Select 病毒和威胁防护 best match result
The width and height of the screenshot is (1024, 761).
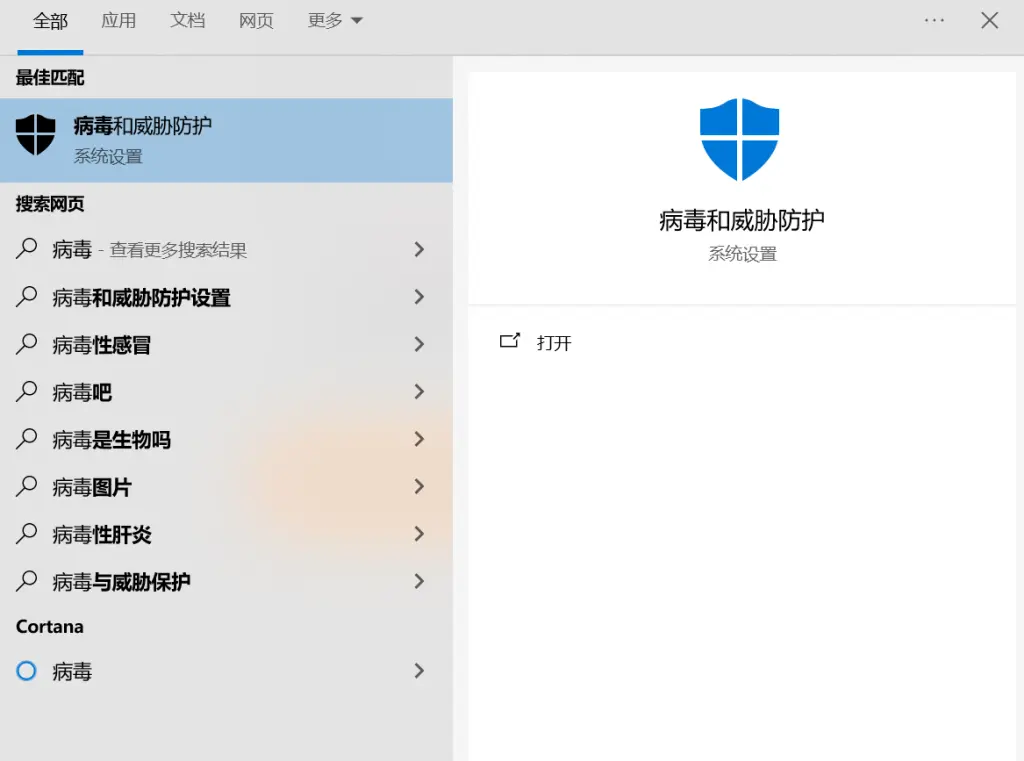click(x=226, y=140)
